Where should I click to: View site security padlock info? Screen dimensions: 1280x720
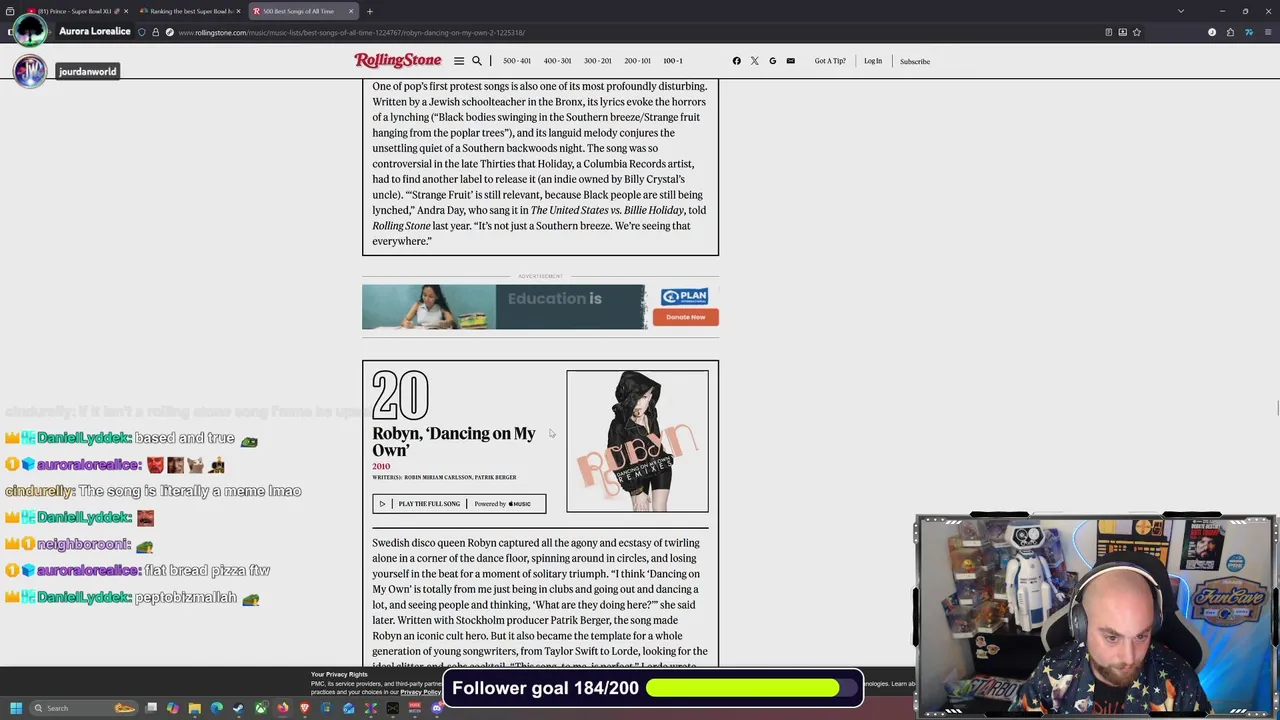[x=155, y=32]
